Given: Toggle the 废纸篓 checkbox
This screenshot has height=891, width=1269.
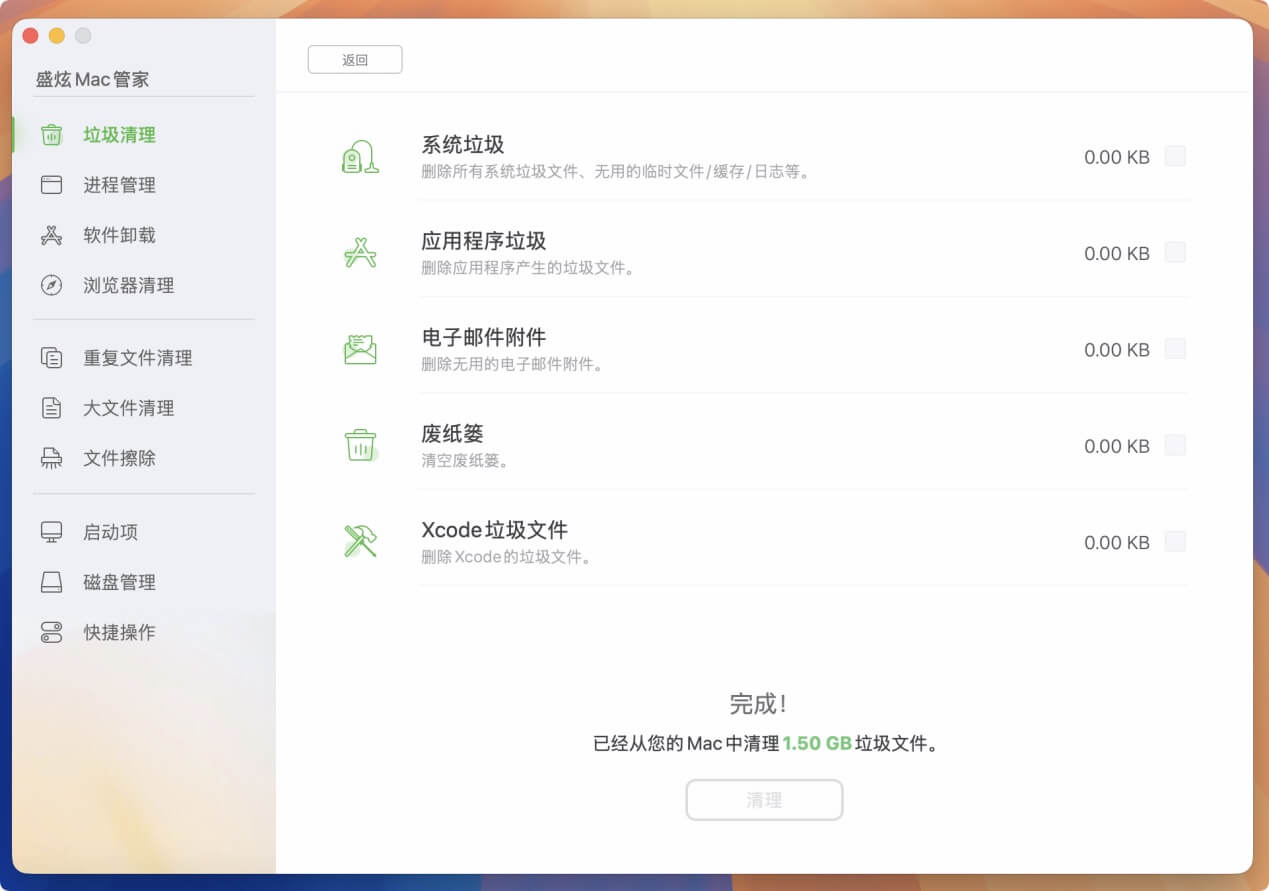Looking at the screenshot, I should coord(1175,446).
